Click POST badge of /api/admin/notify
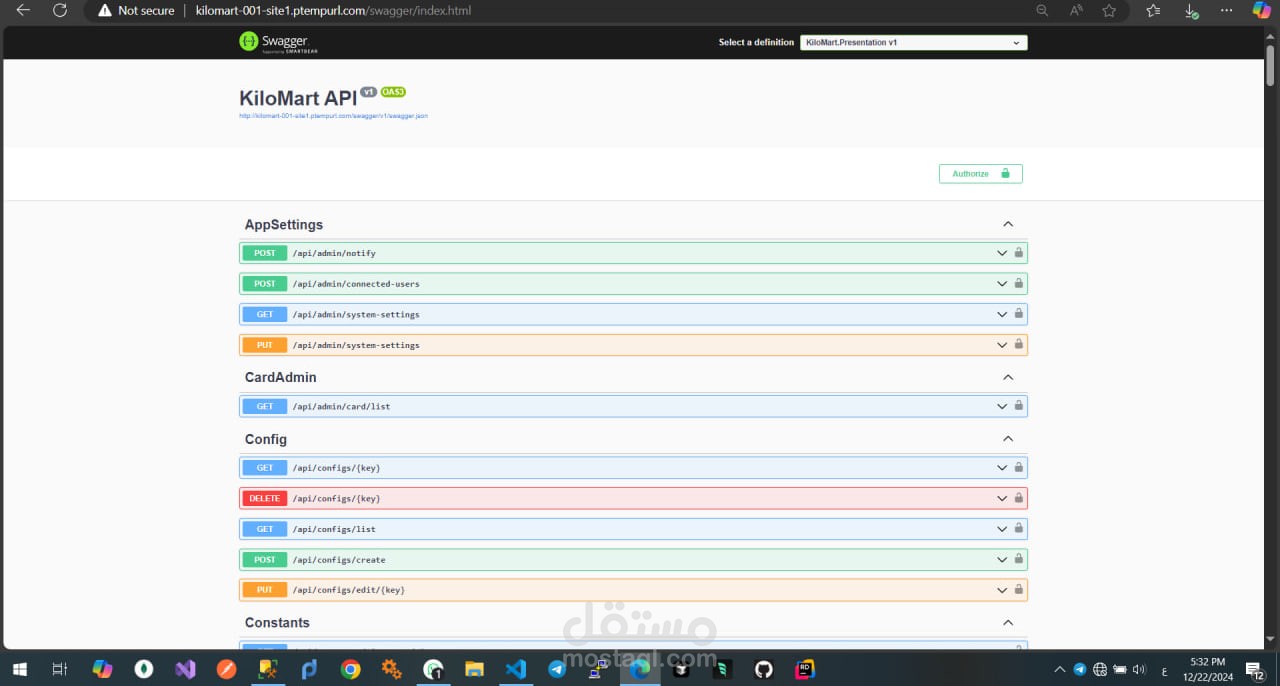Screen dimensions: 1280x686 pyautogui.click(x=265, y=253)
